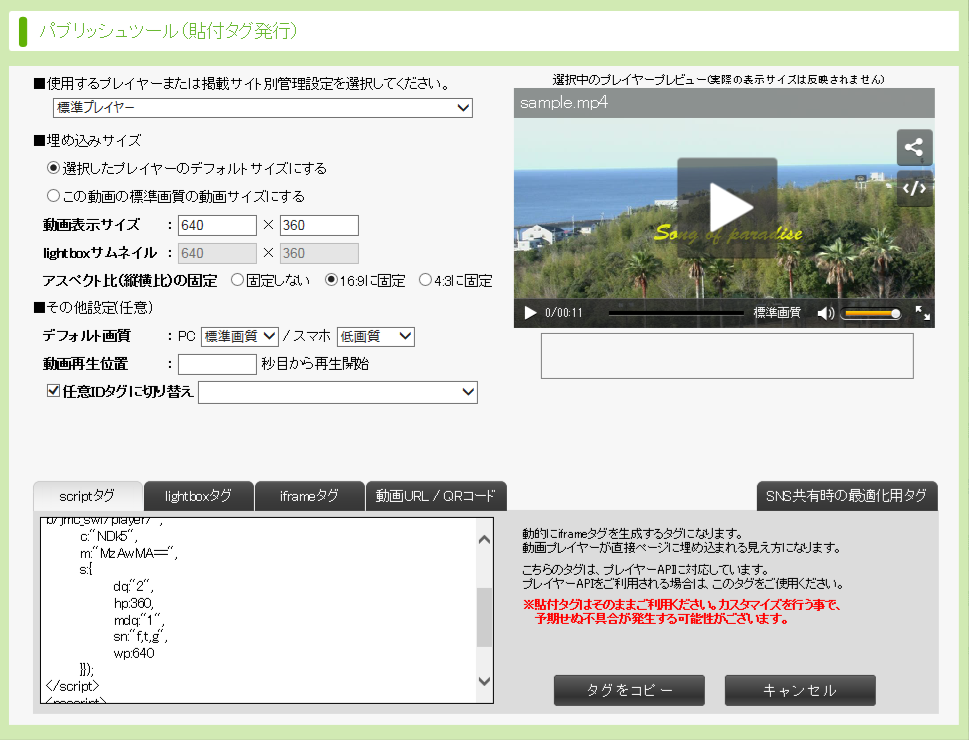Mute the player using the speaker icon
This screenshot has width=969, height=740.
(825, 313)
